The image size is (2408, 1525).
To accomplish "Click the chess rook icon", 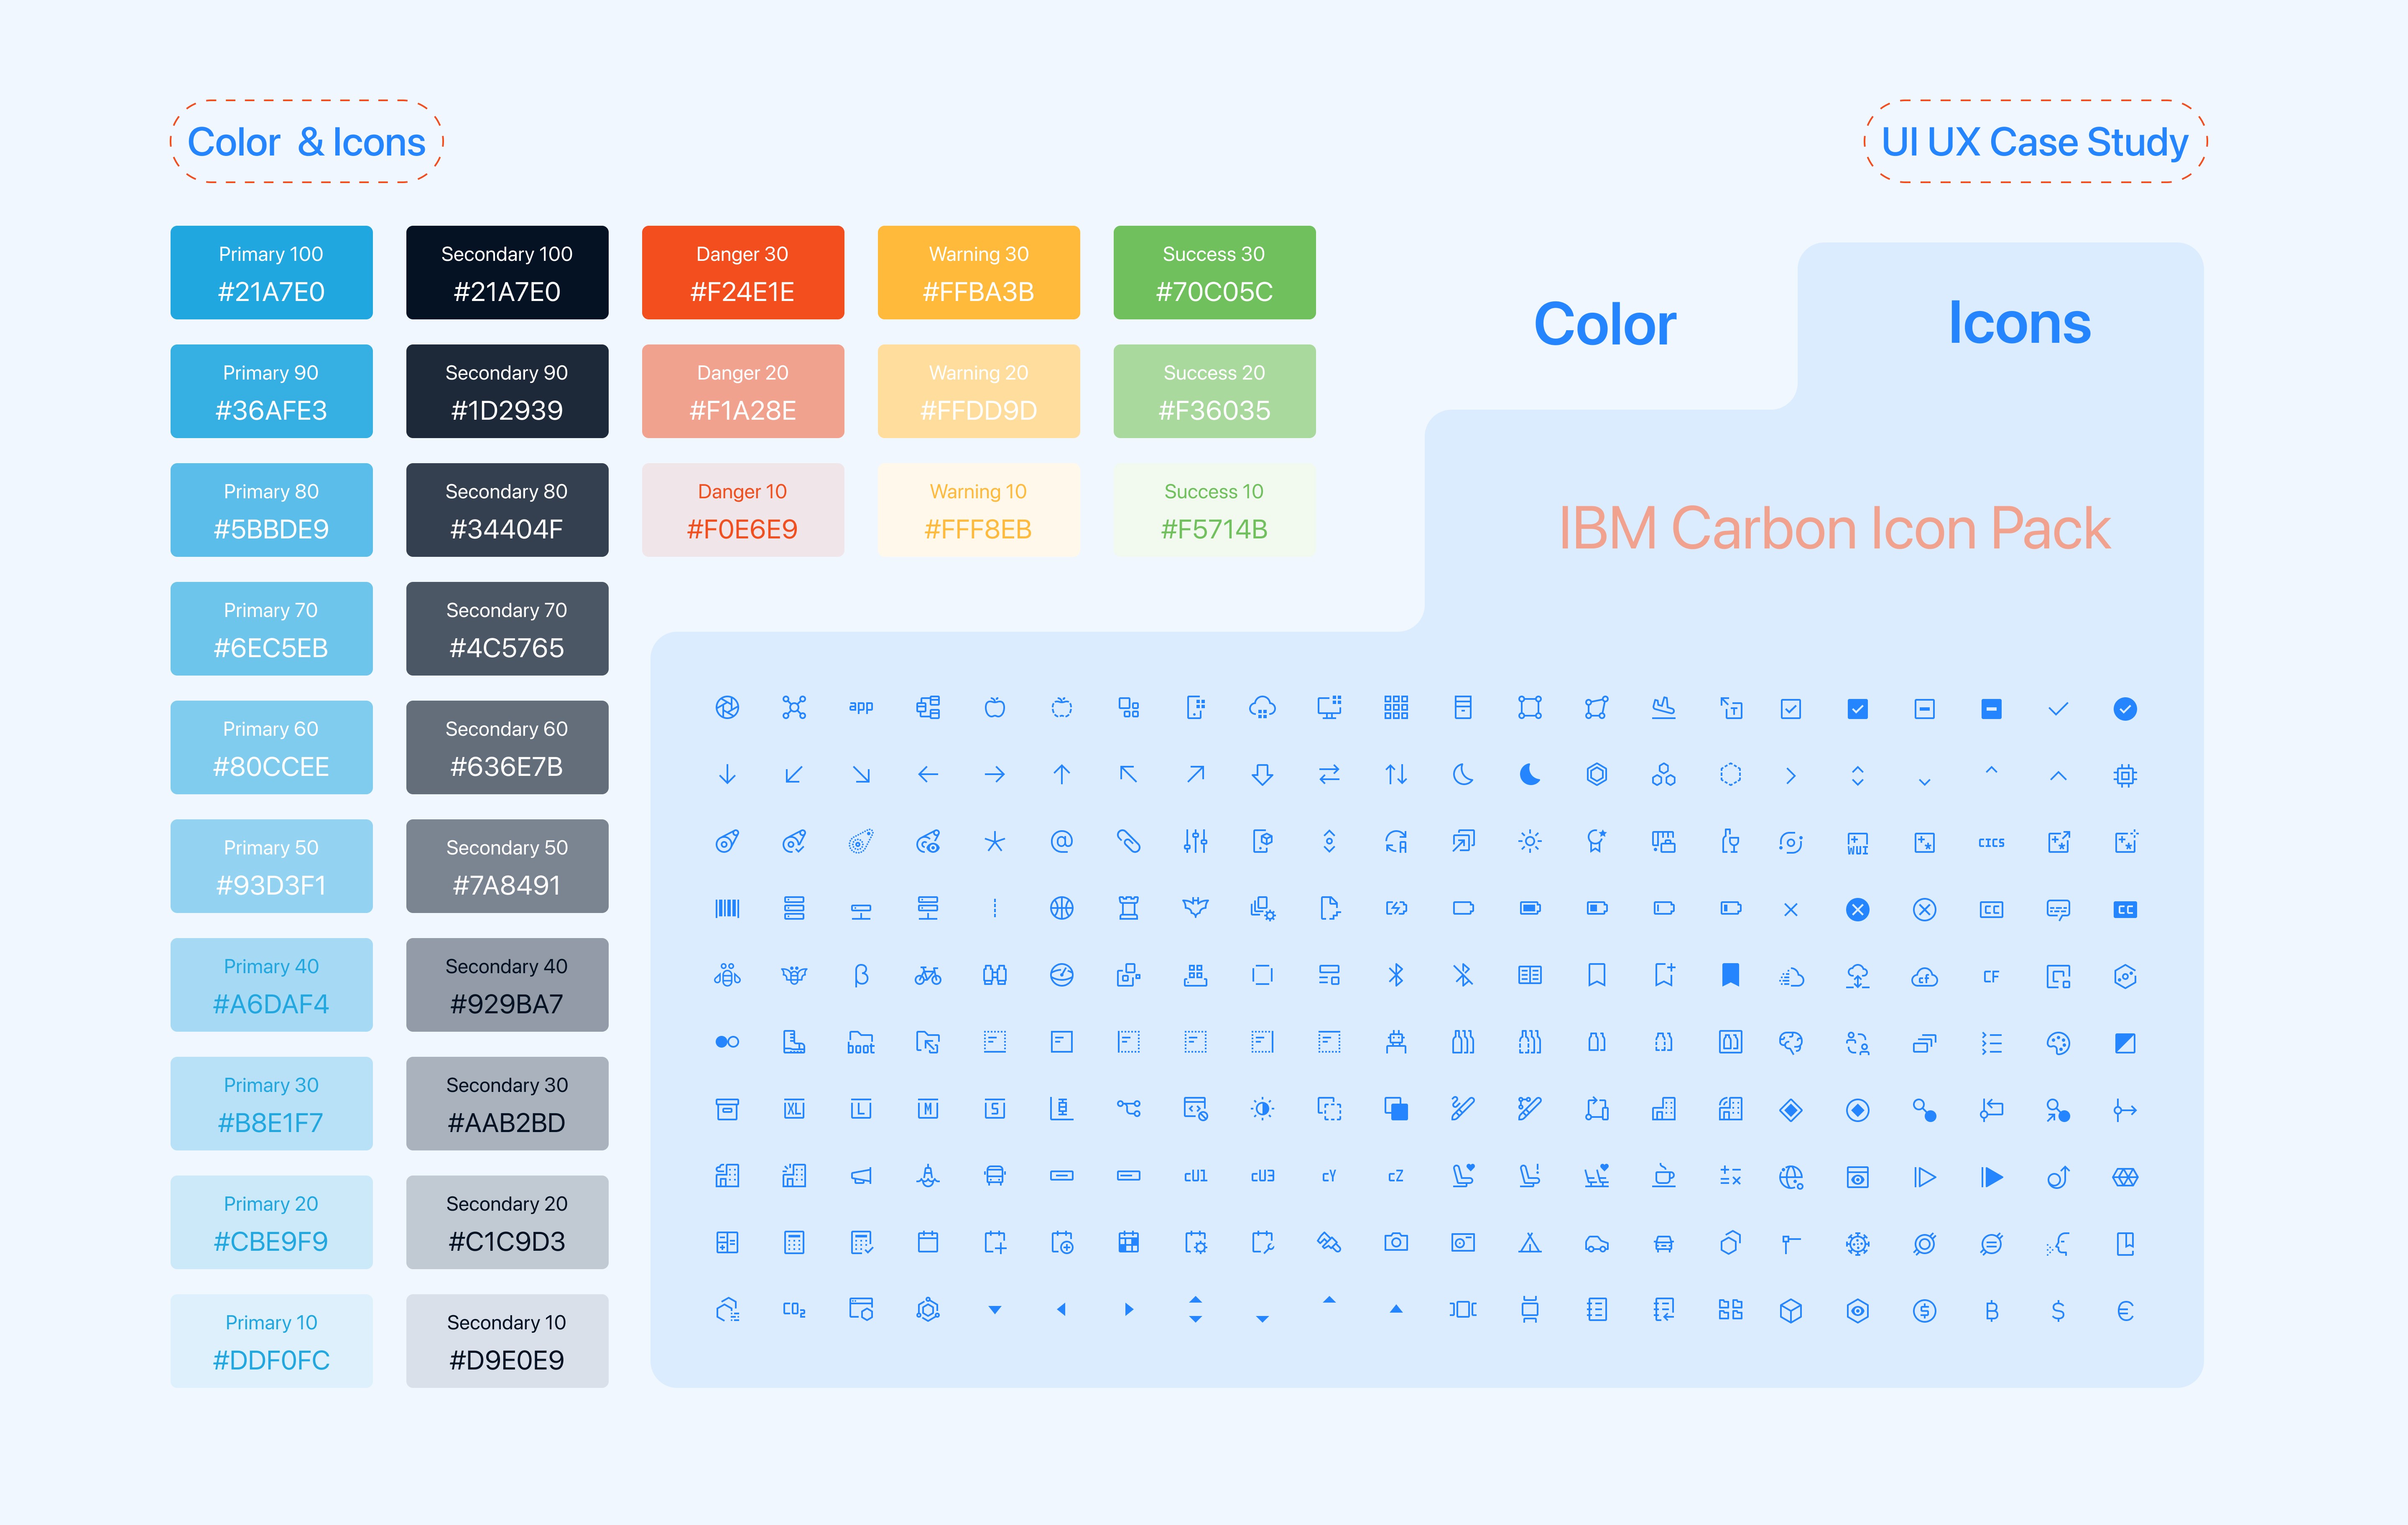I will (x=1129, y=908).
